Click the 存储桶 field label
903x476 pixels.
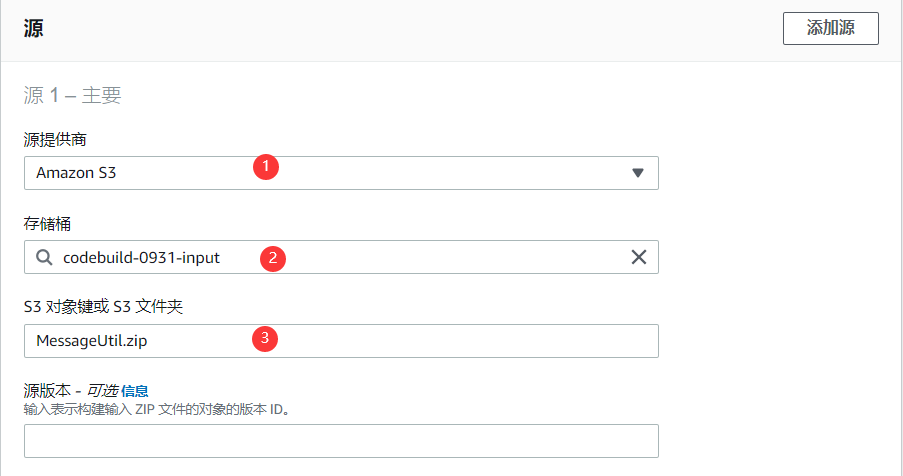pos(47,223)
